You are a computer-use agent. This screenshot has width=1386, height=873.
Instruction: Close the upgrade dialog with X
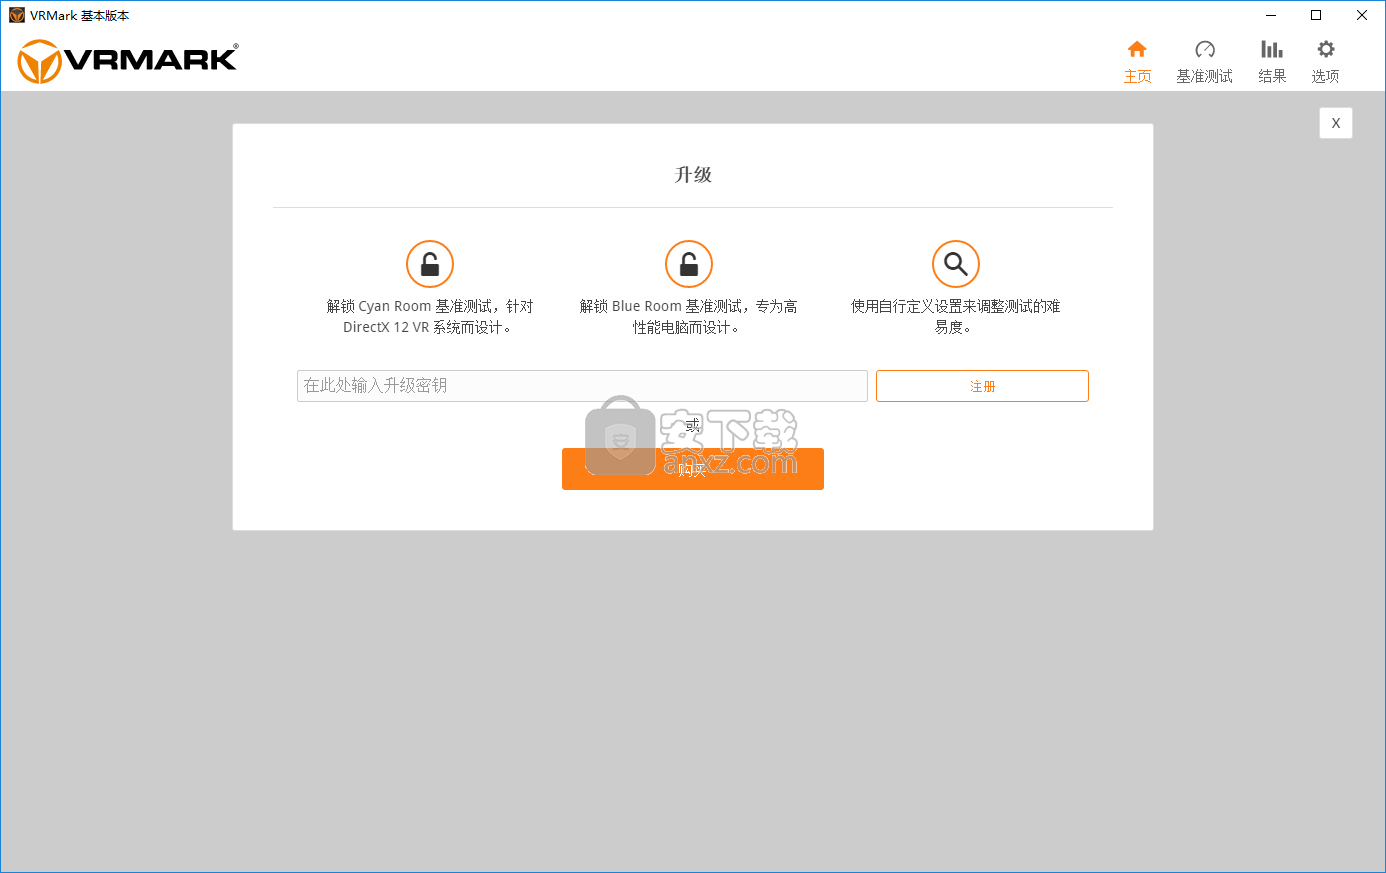click(x=1336, y=123)
